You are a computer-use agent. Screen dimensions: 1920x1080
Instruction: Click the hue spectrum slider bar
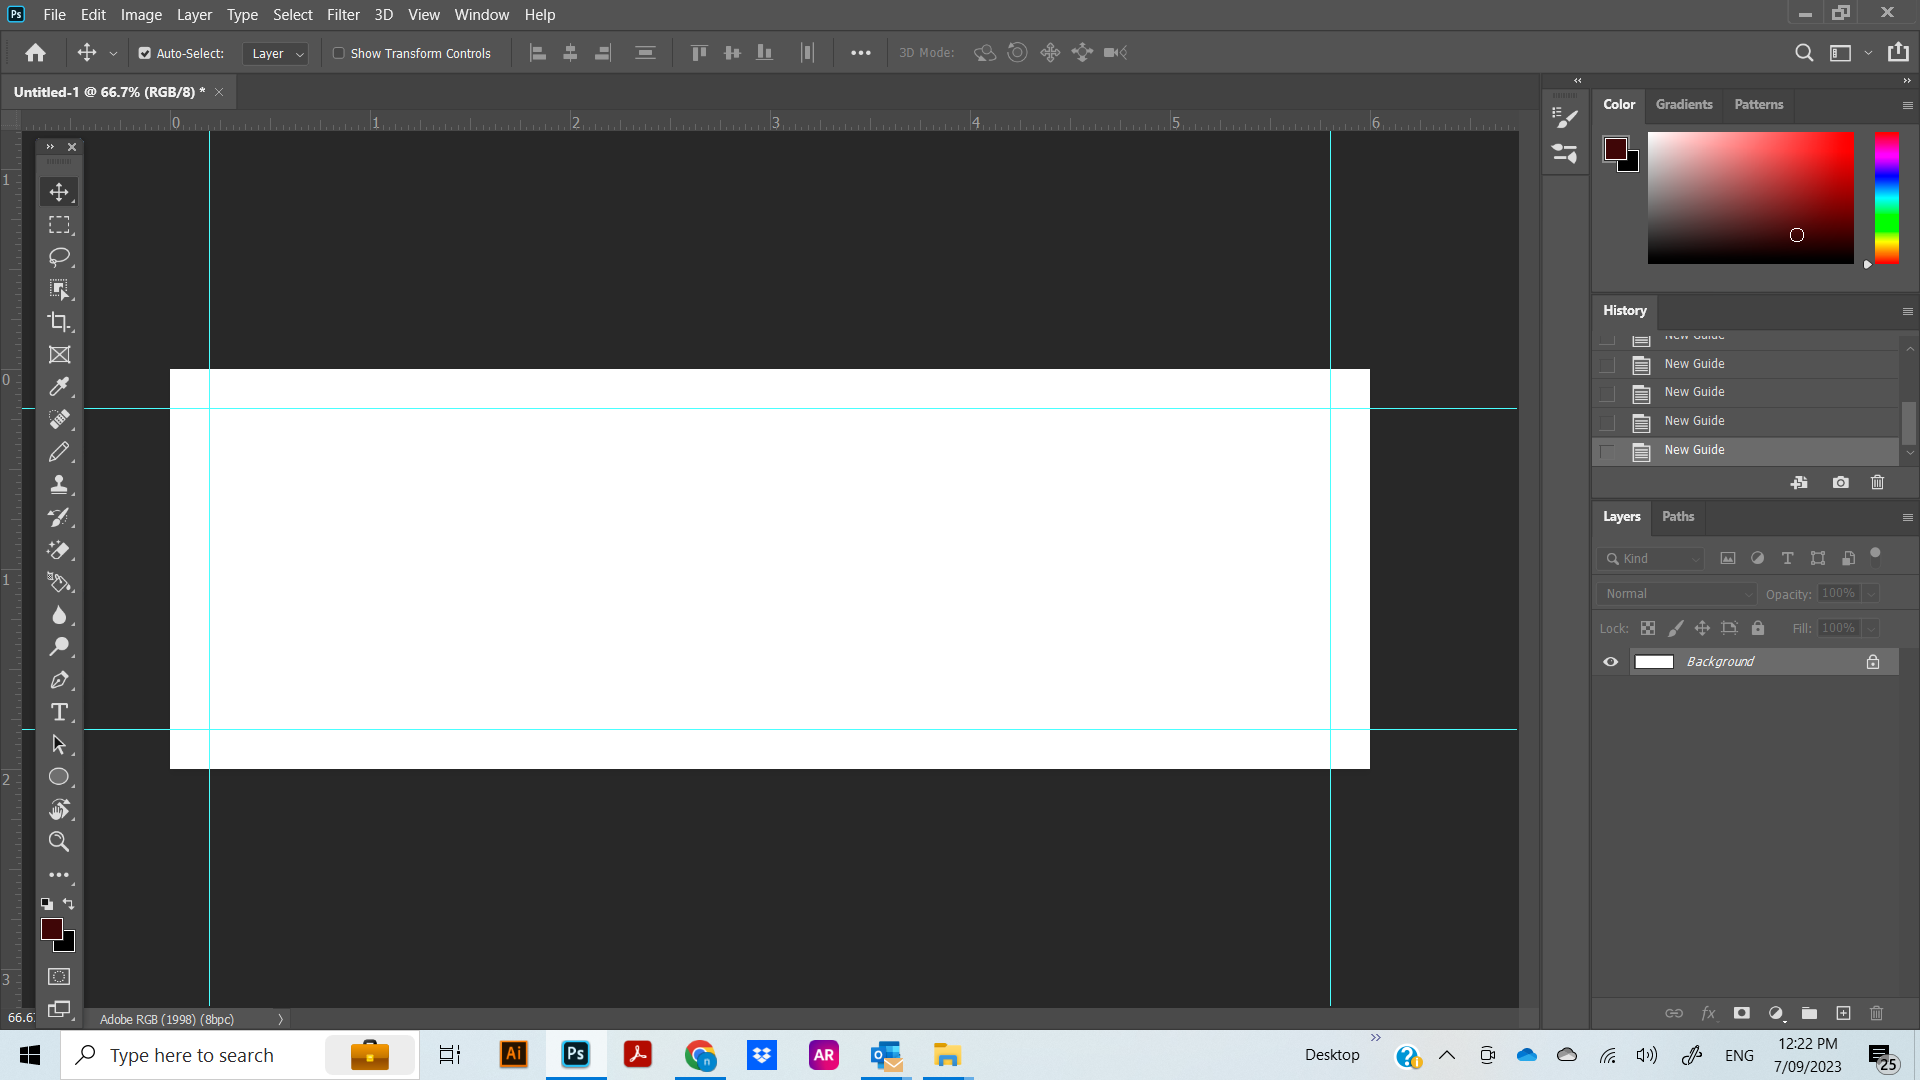pos(1887,197)
